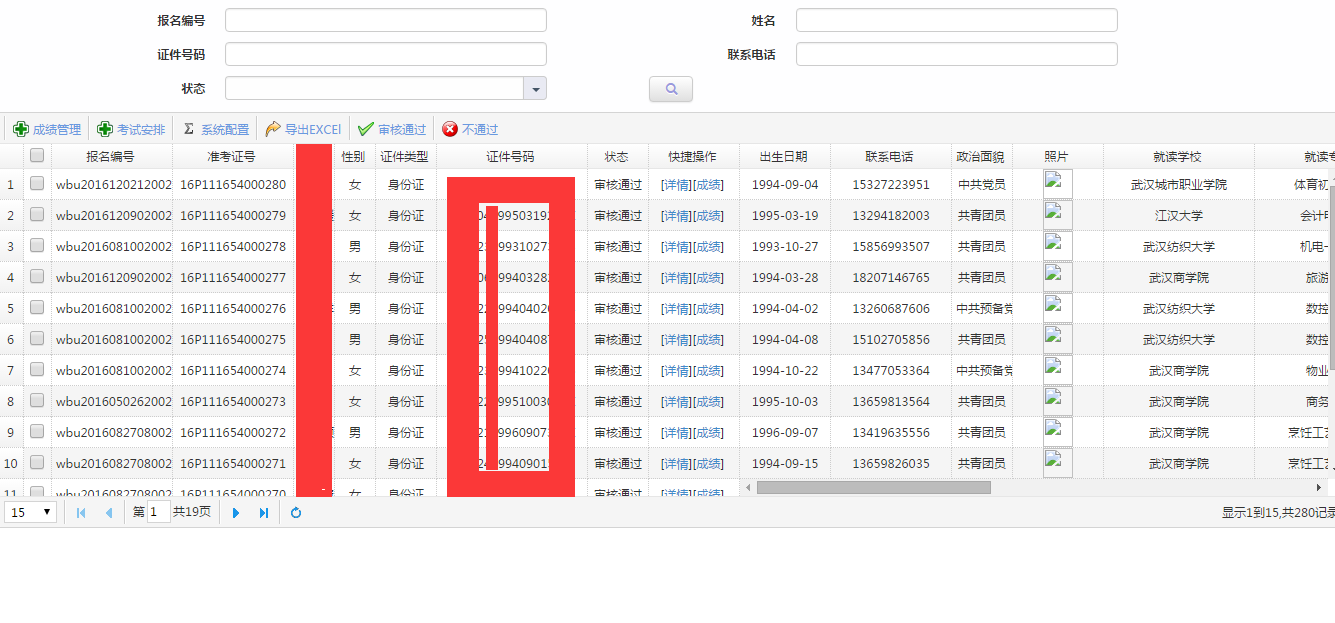The height and width of the screenshot is (623, 1335).
Task: Click the horizontal scrollbar in the table
Action: [x=873, y=487]
